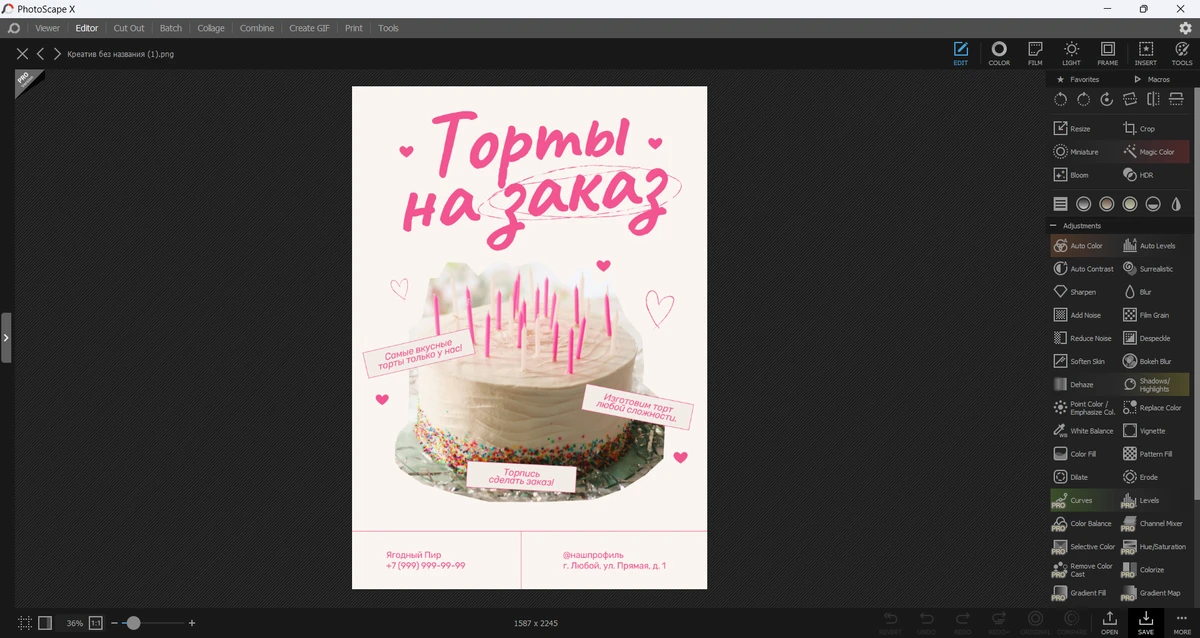The image size is (1200, 638).
Task: Open the settings gear icon
Action: pos(1185,28)
